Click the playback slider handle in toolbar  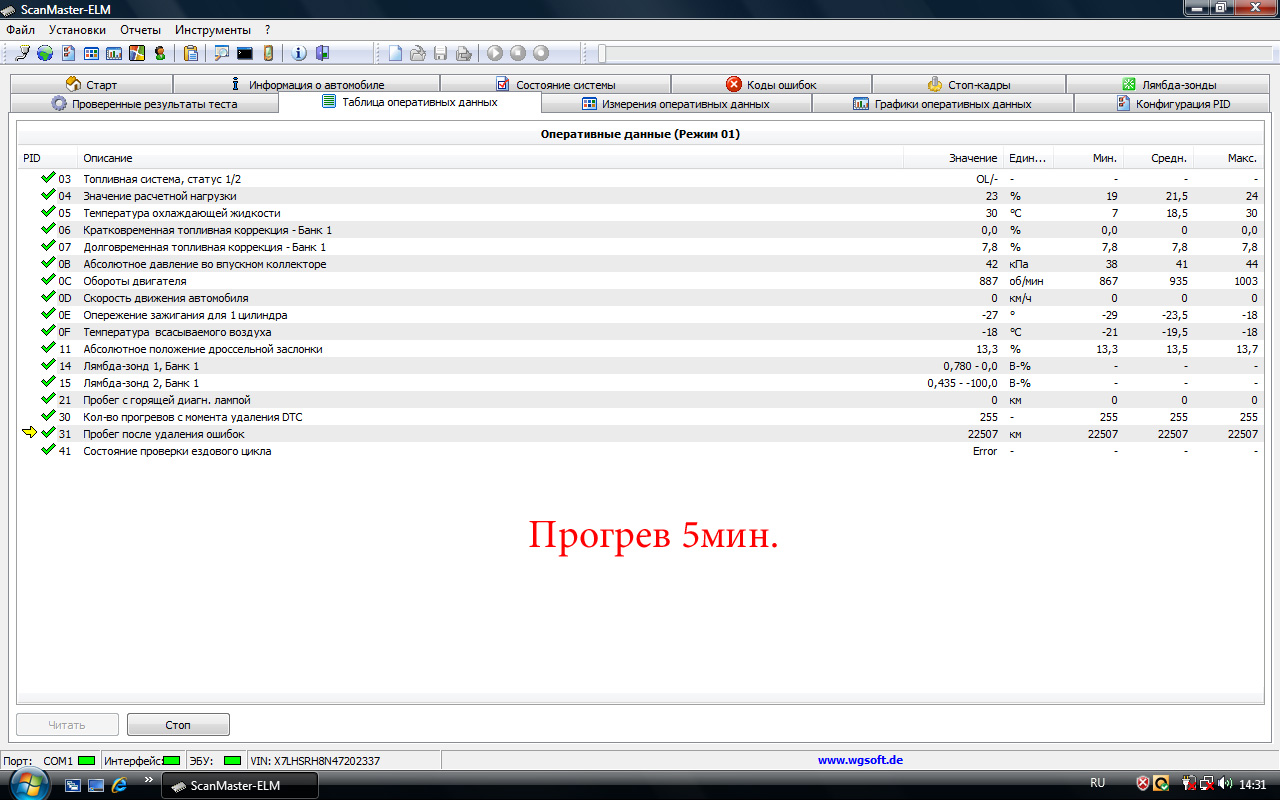coord(601,53)
